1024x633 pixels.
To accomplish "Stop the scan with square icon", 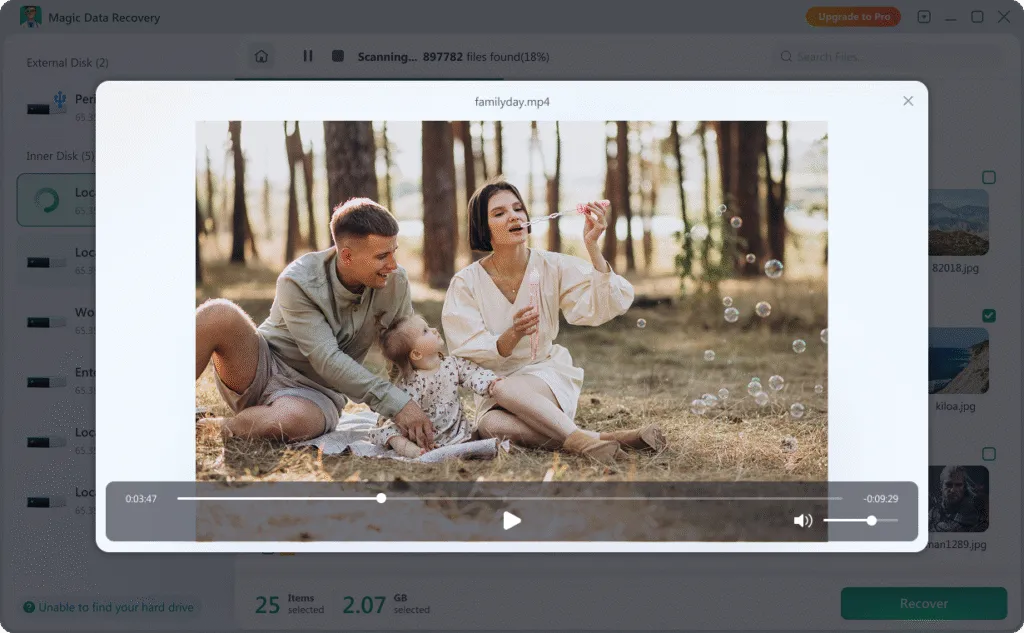I will point(338,56).
